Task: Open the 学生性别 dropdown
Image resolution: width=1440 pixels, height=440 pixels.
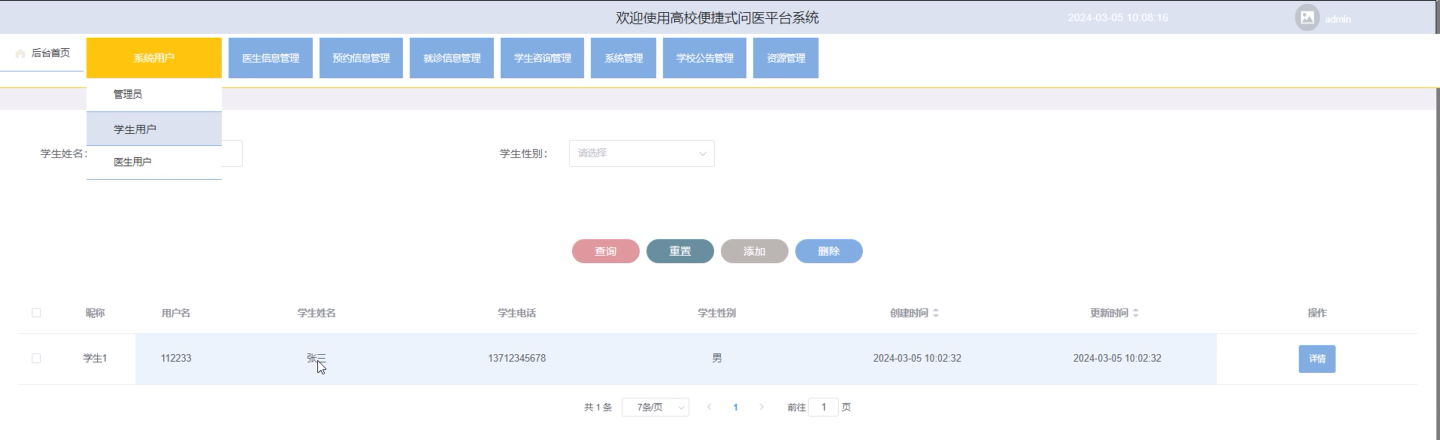Action: (642, 153)
